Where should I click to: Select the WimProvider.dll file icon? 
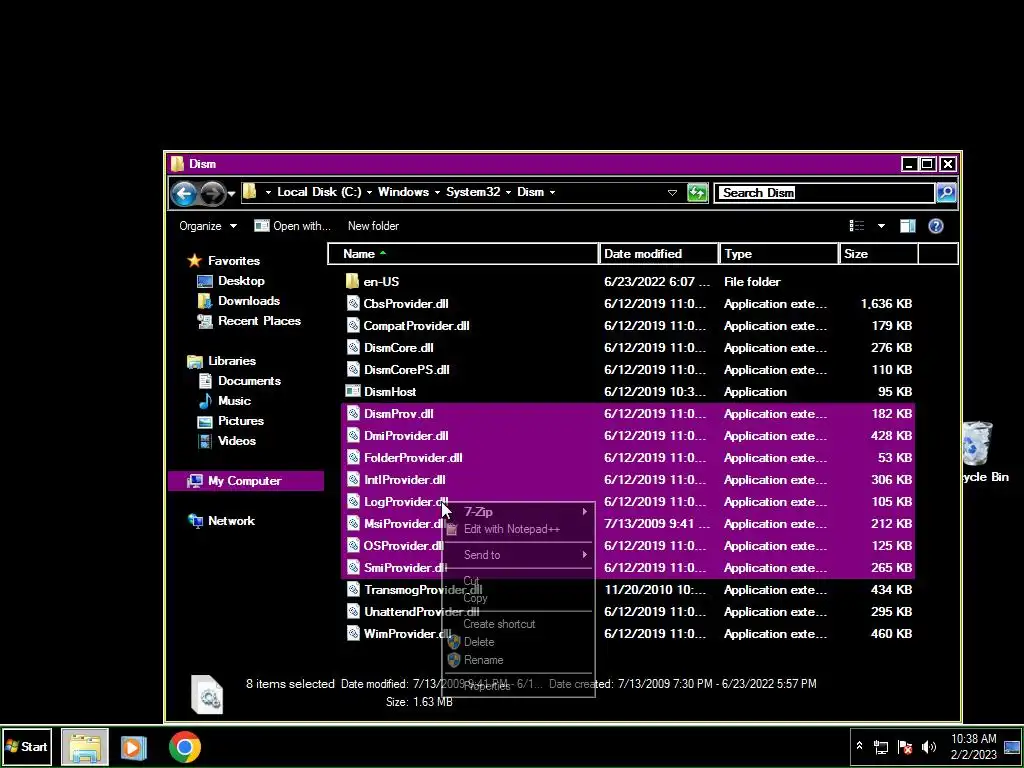[353, 634]
